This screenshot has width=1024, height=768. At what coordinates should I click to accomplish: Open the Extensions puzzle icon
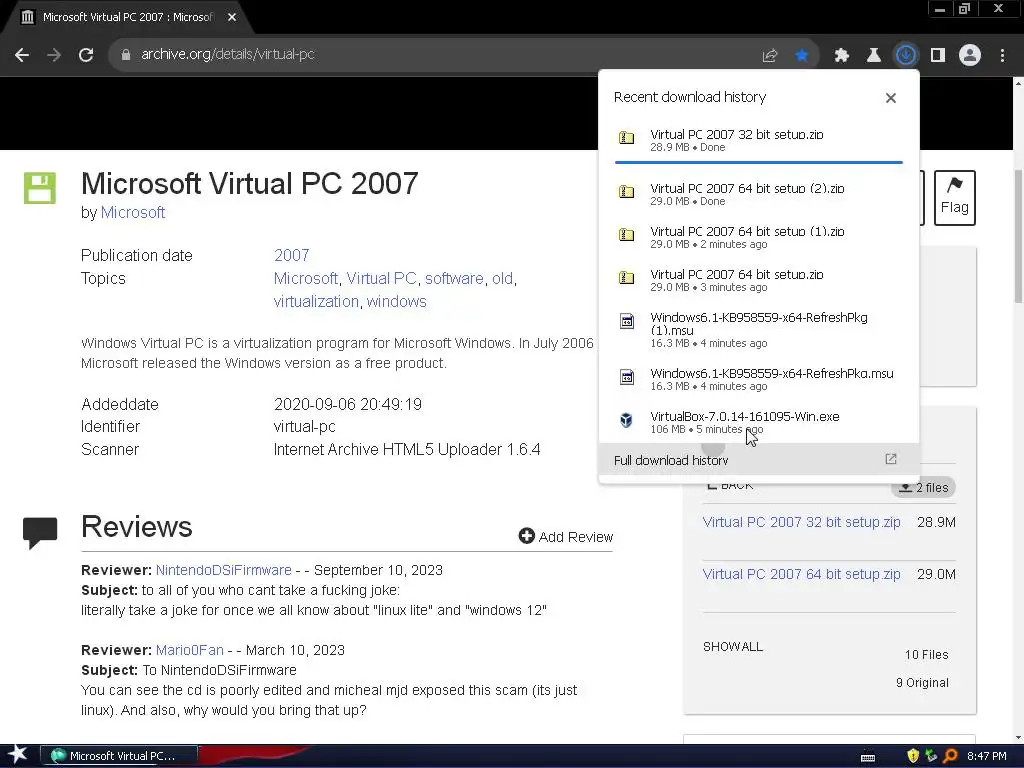pyautogui.click(x=841, y=56)
